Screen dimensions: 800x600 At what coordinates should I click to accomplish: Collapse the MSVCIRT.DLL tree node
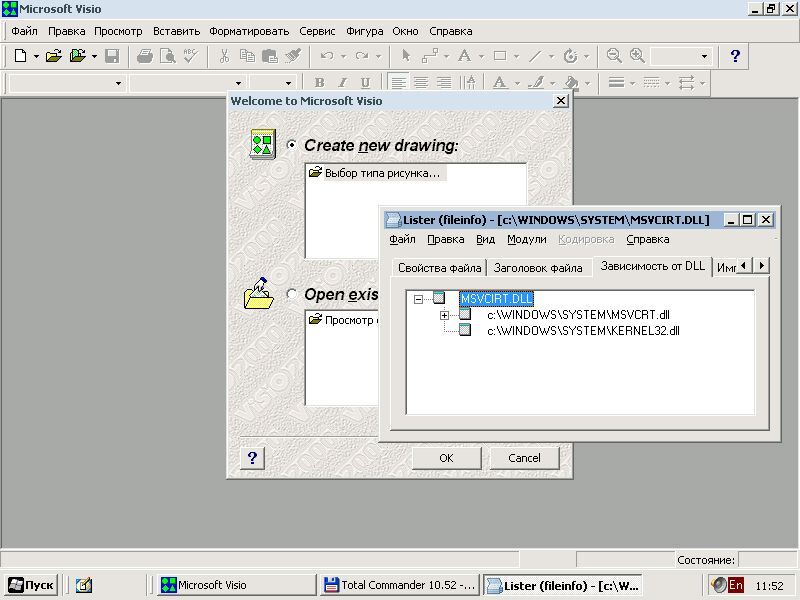[418, 299]
